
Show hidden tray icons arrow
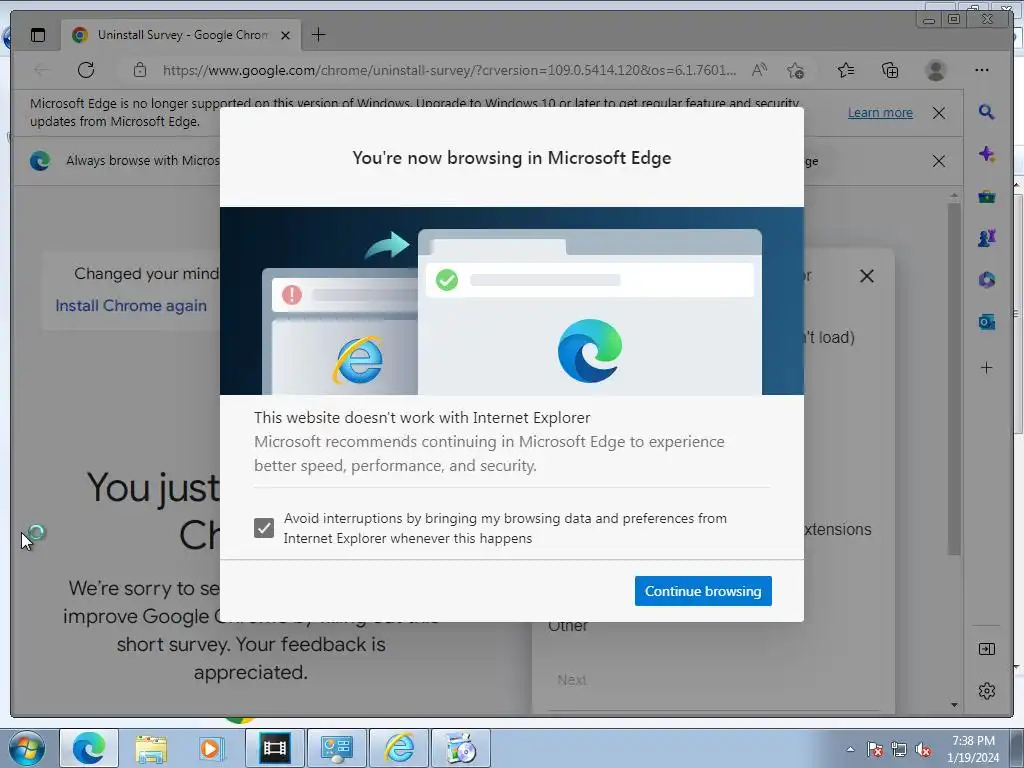click(850, 749)
